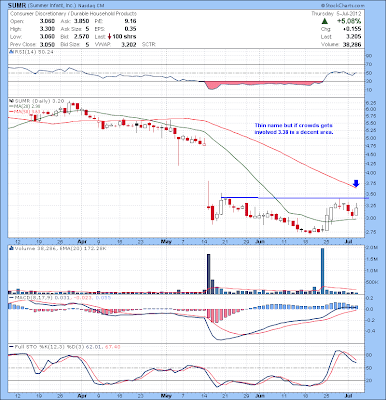The image size is (386, 400).
Task: Click the SCTR label
Action: (149, 44)
